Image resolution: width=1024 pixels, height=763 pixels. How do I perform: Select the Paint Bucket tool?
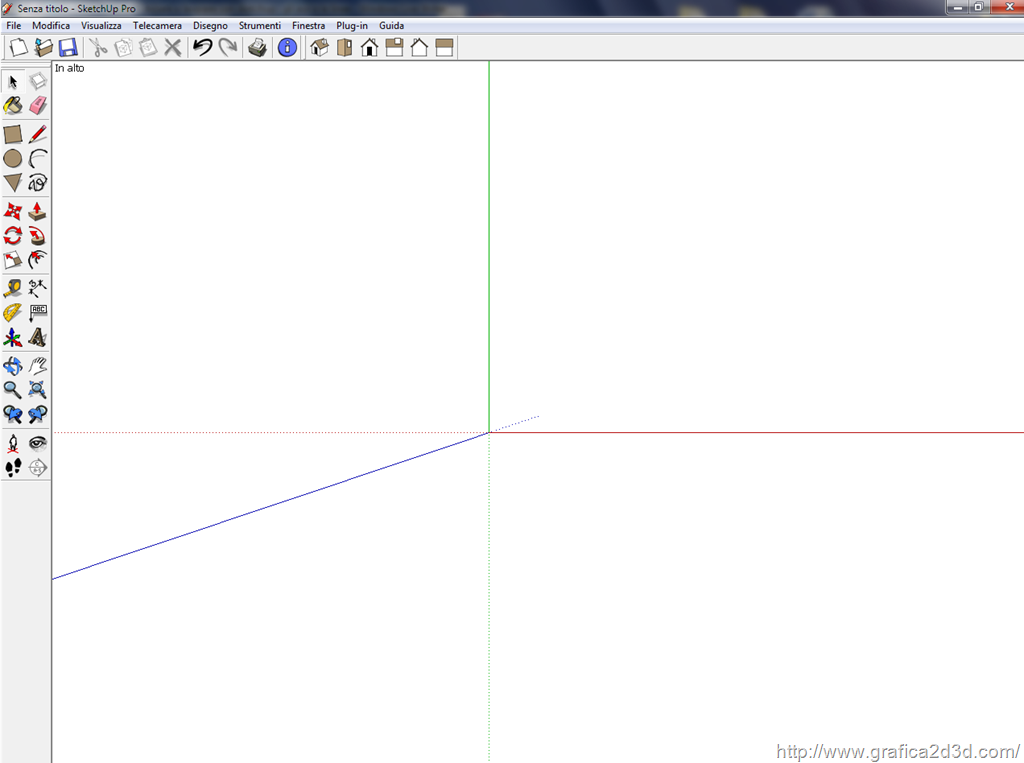point(13,106)
